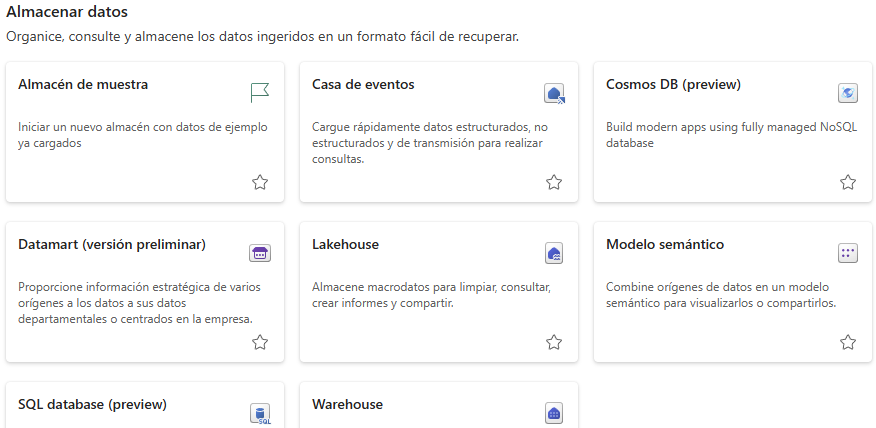This screenshot has height=428, width=876.
Task: Toggle the favorite star on the Lakehouse card
Action: click(554, 342)
